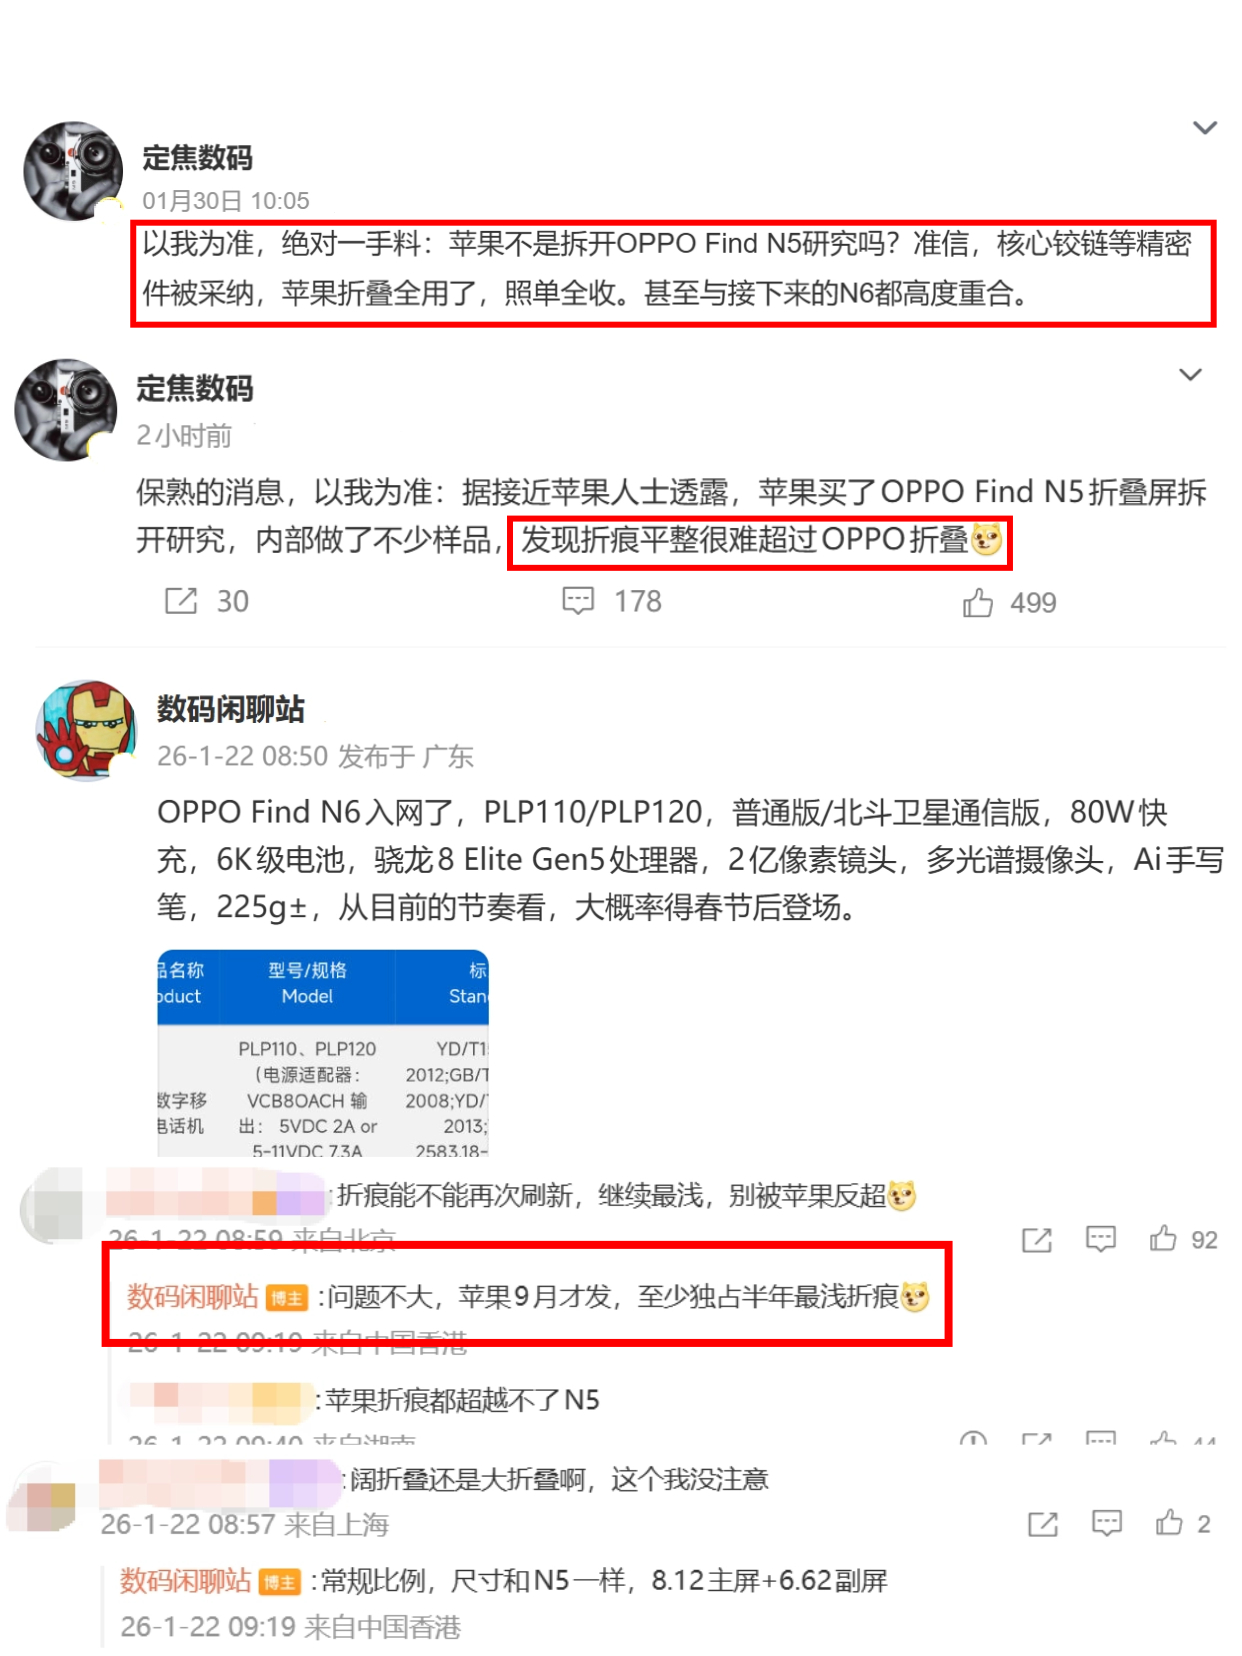Open the 数码闲聊站 username link
Screen dimensions: 1242x1656
[231, 709]
